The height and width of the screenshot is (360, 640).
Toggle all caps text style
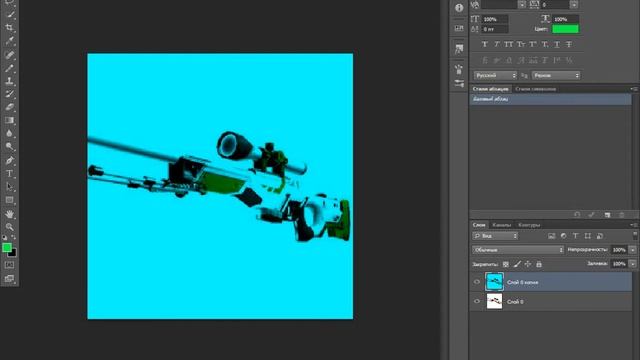509,44
